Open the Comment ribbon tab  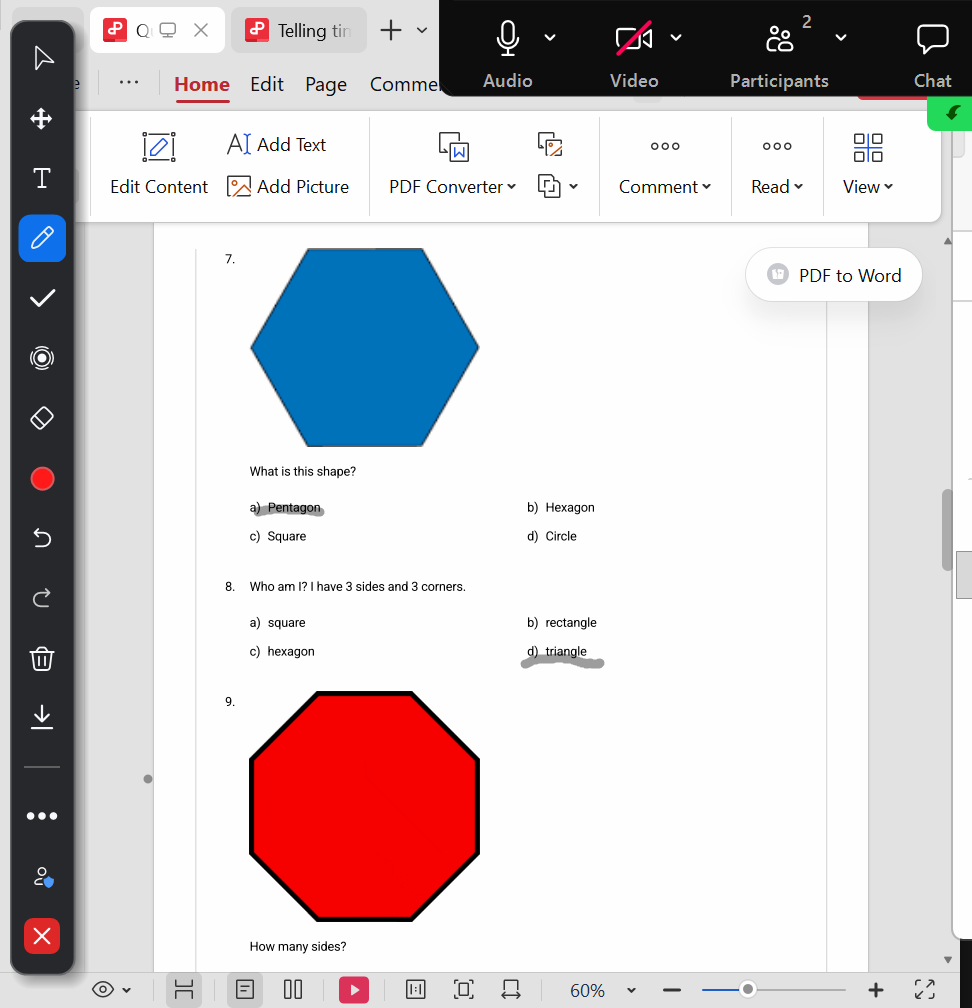point(404,84)
